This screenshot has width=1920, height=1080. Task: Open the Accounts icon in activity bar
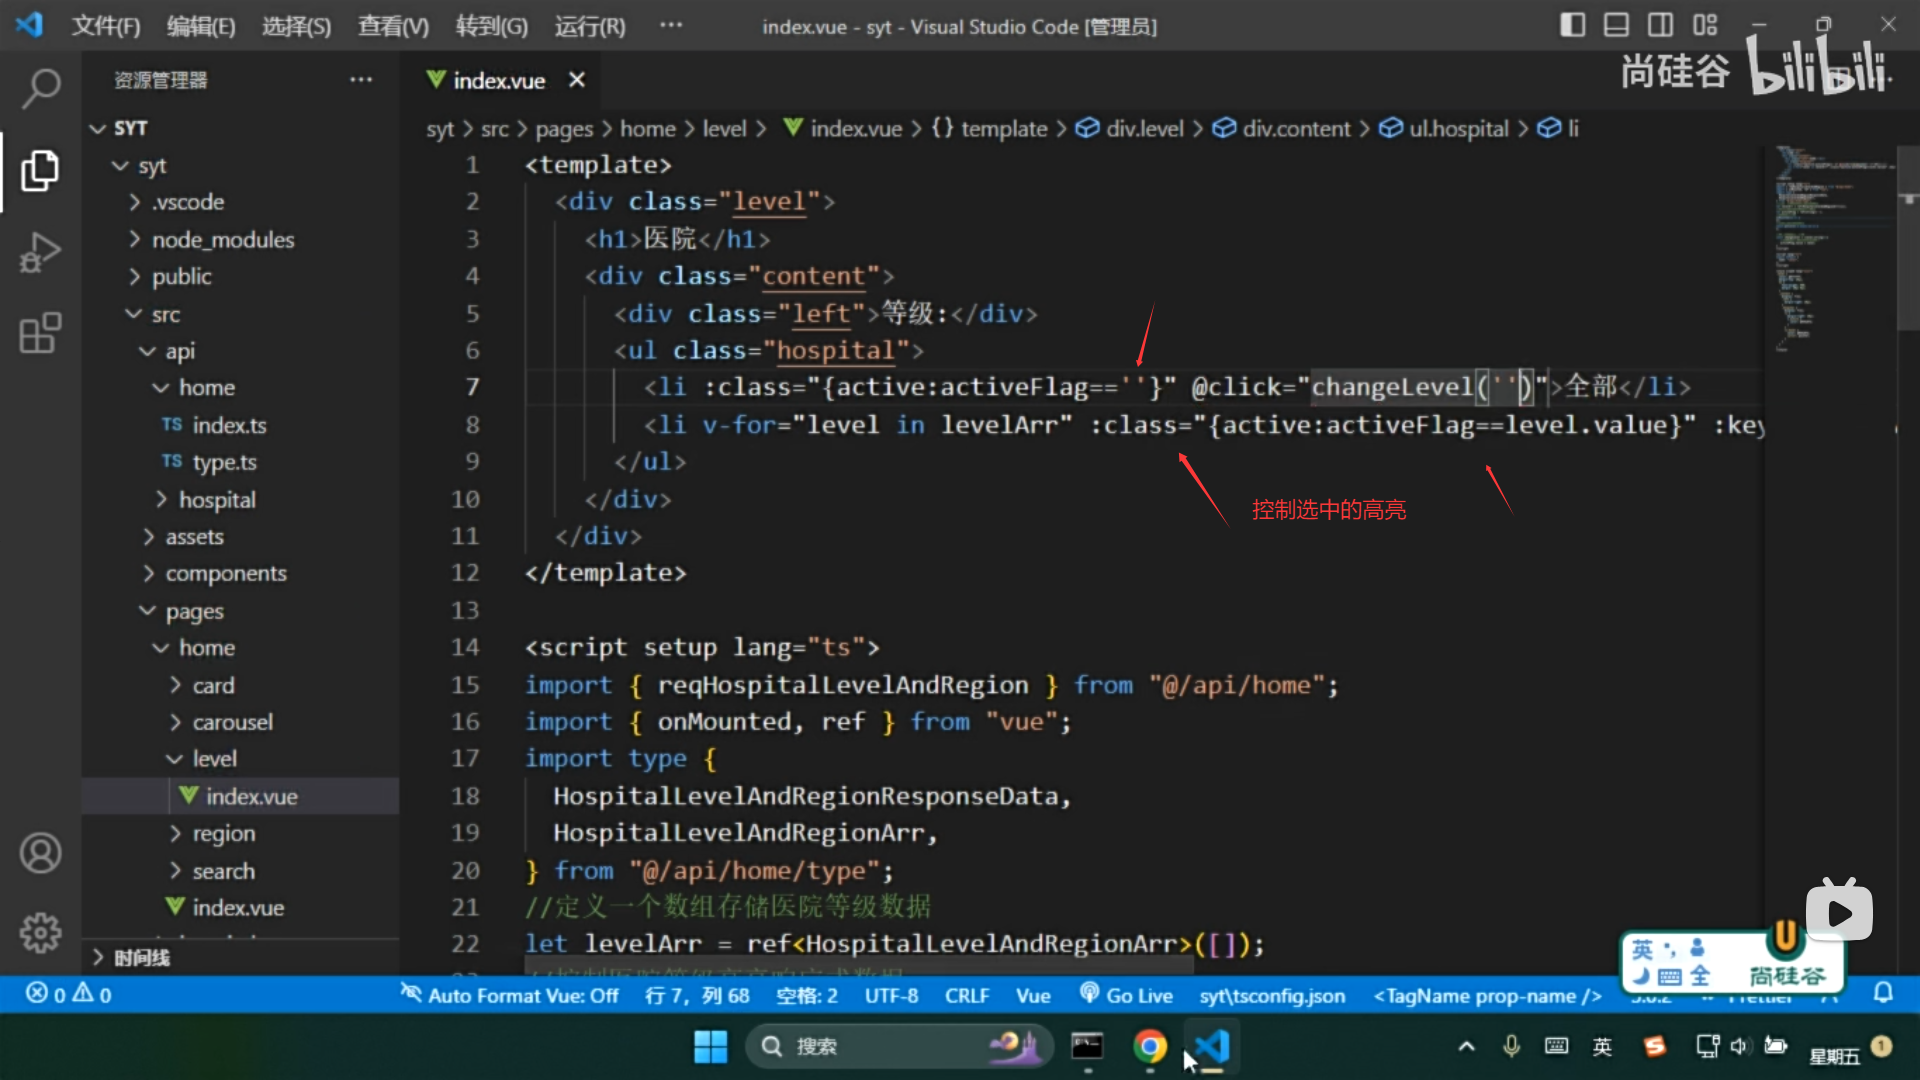40,853
